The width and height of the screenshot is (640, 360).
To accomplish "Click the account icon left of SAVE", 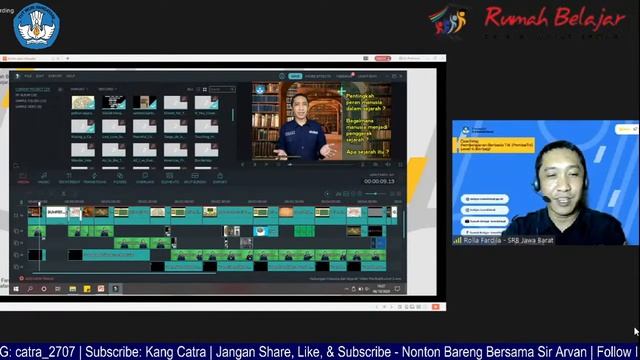I will click(x=282, y=76).
